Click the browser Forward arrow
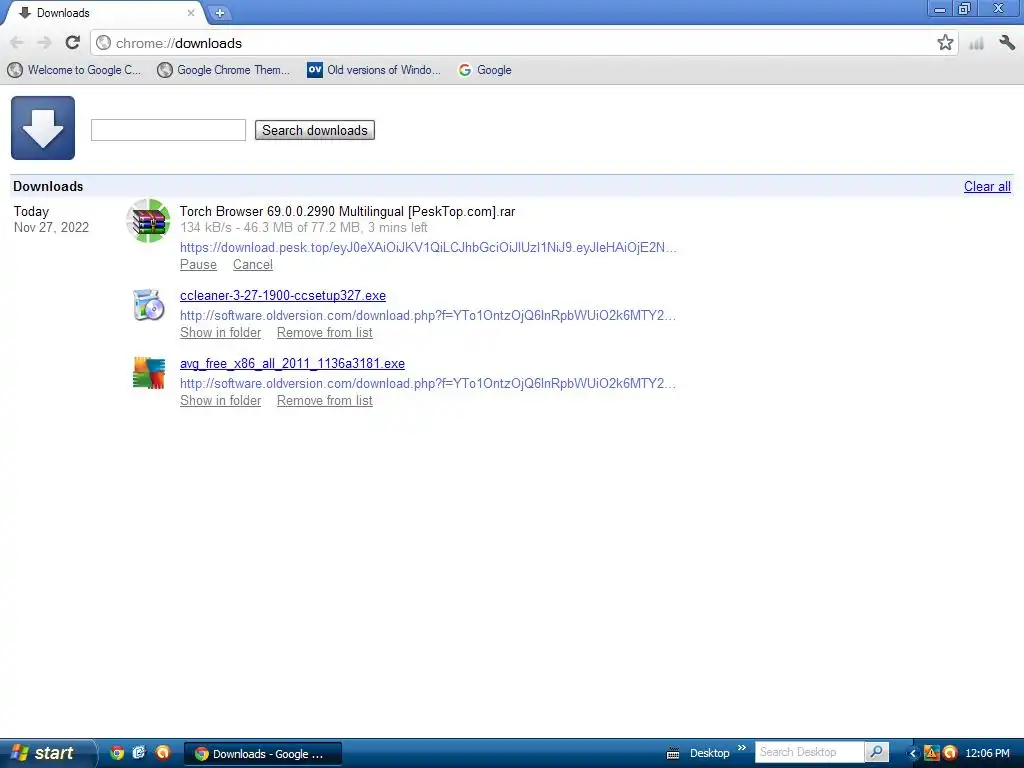The height and width of the screenshot is (768, 1024). [44, 43]
